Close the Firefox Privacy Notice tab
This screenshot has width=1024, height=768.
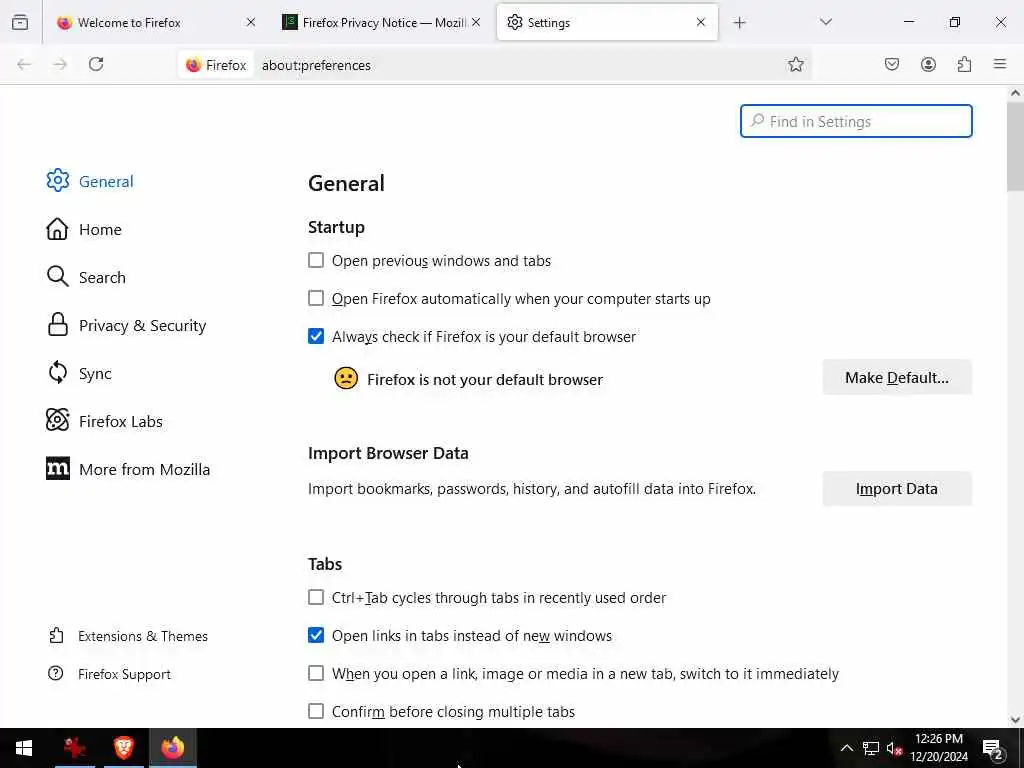pos(476,22)
